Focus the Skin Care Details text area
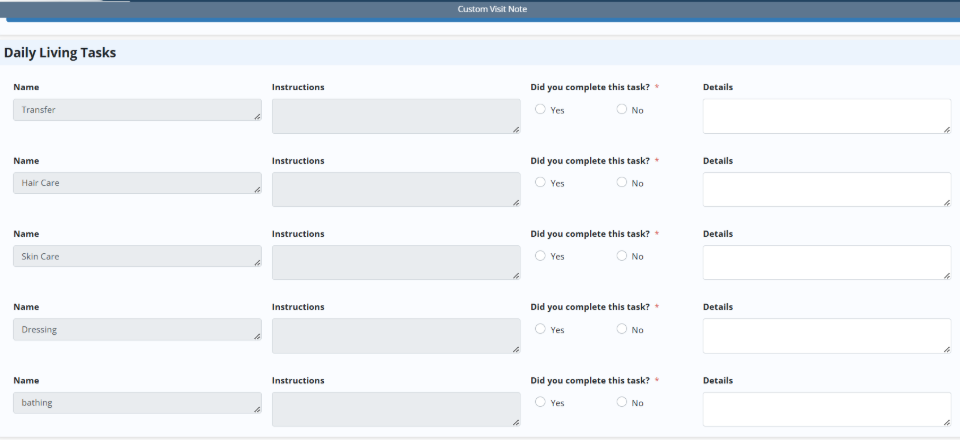Screen dimensions: 960x440 tap(826, 262)
